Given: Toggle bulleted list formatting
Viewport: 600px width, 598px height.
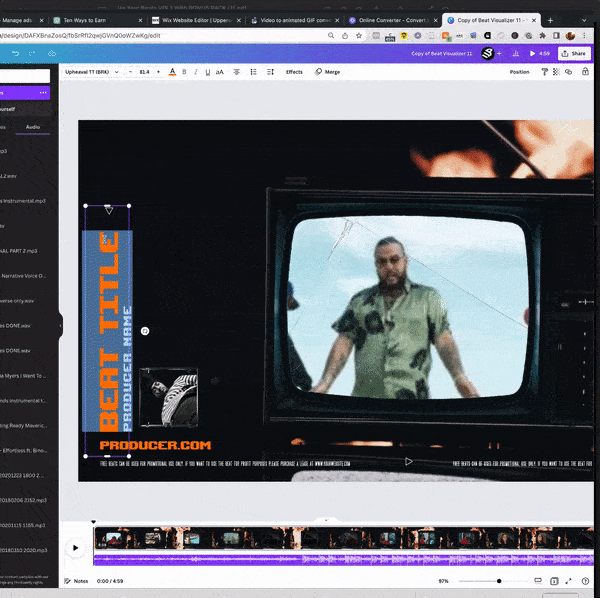Looking at the screenshot, I should [253, 72].
